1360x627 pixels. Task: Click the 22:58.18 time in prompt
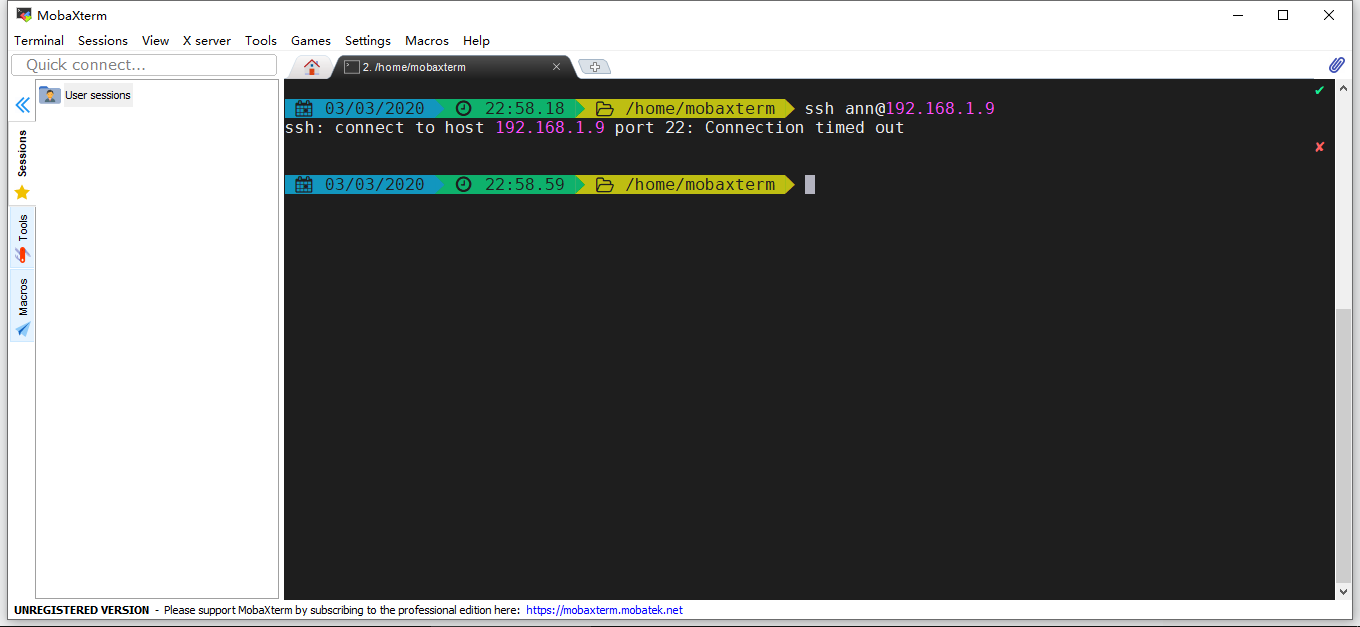(x=525, y=108)
